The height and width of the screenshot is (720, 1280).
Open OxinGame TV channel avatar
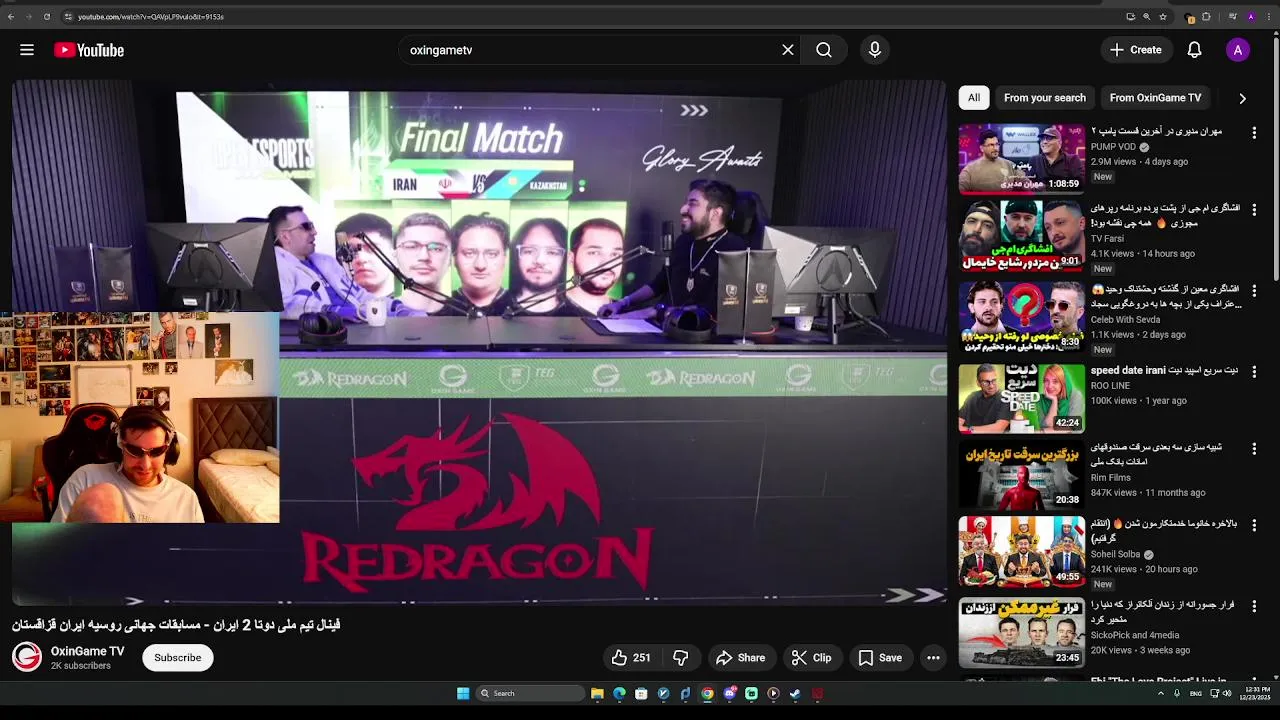point(27,657)
